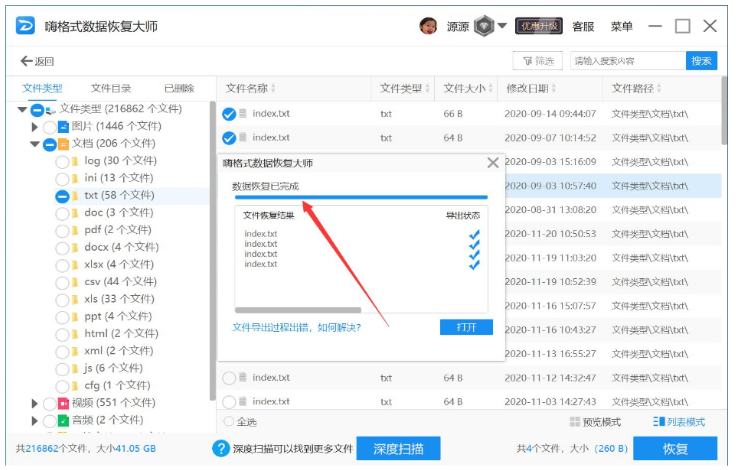The width and height of the screenshot is (739, 470).
Task: Uncheck the first index.txt file
Action: pyautogui.click(x=229, y=114)
